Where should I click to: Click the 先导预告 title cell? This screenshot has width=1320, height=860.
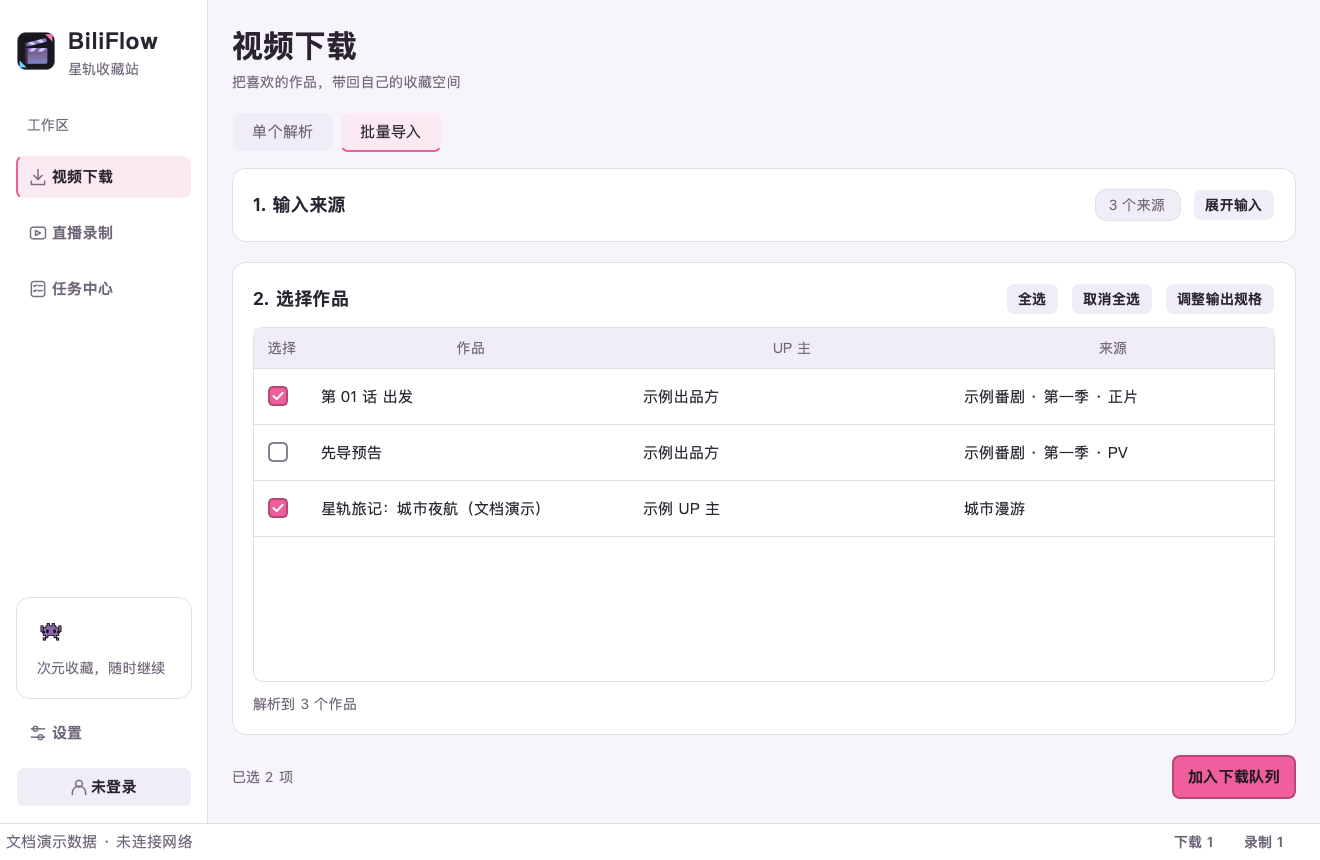coord(351,453)
